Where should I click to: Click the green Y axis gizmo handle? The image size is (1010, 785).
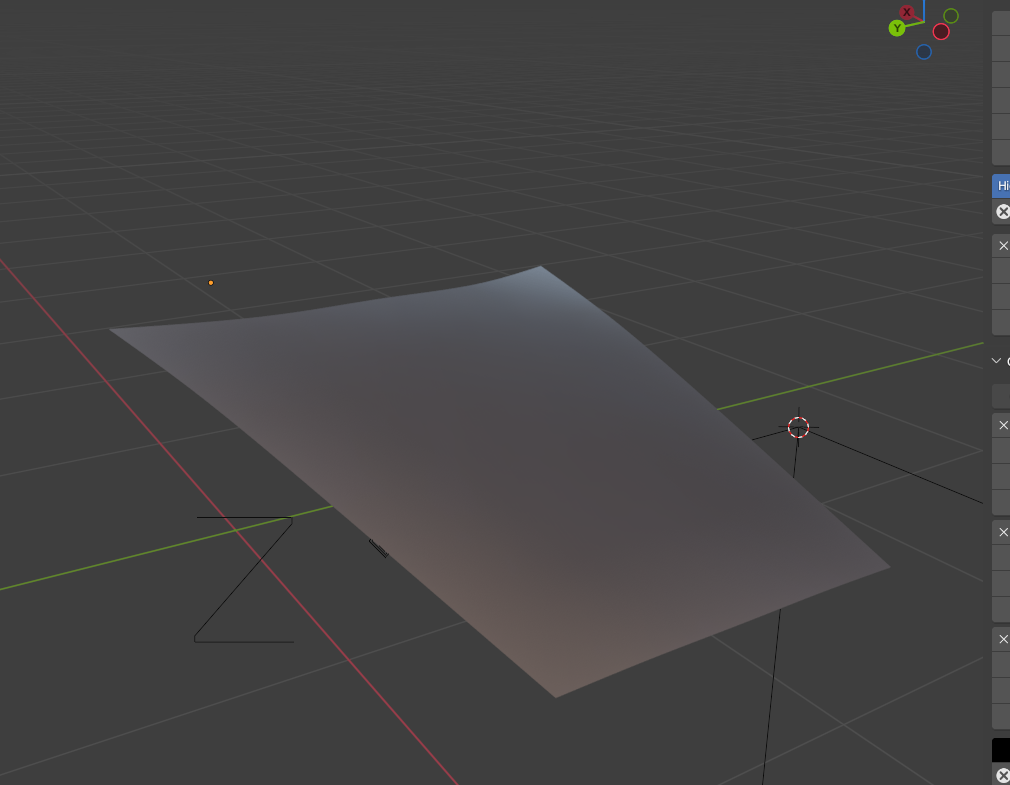(x=897, y=28)
